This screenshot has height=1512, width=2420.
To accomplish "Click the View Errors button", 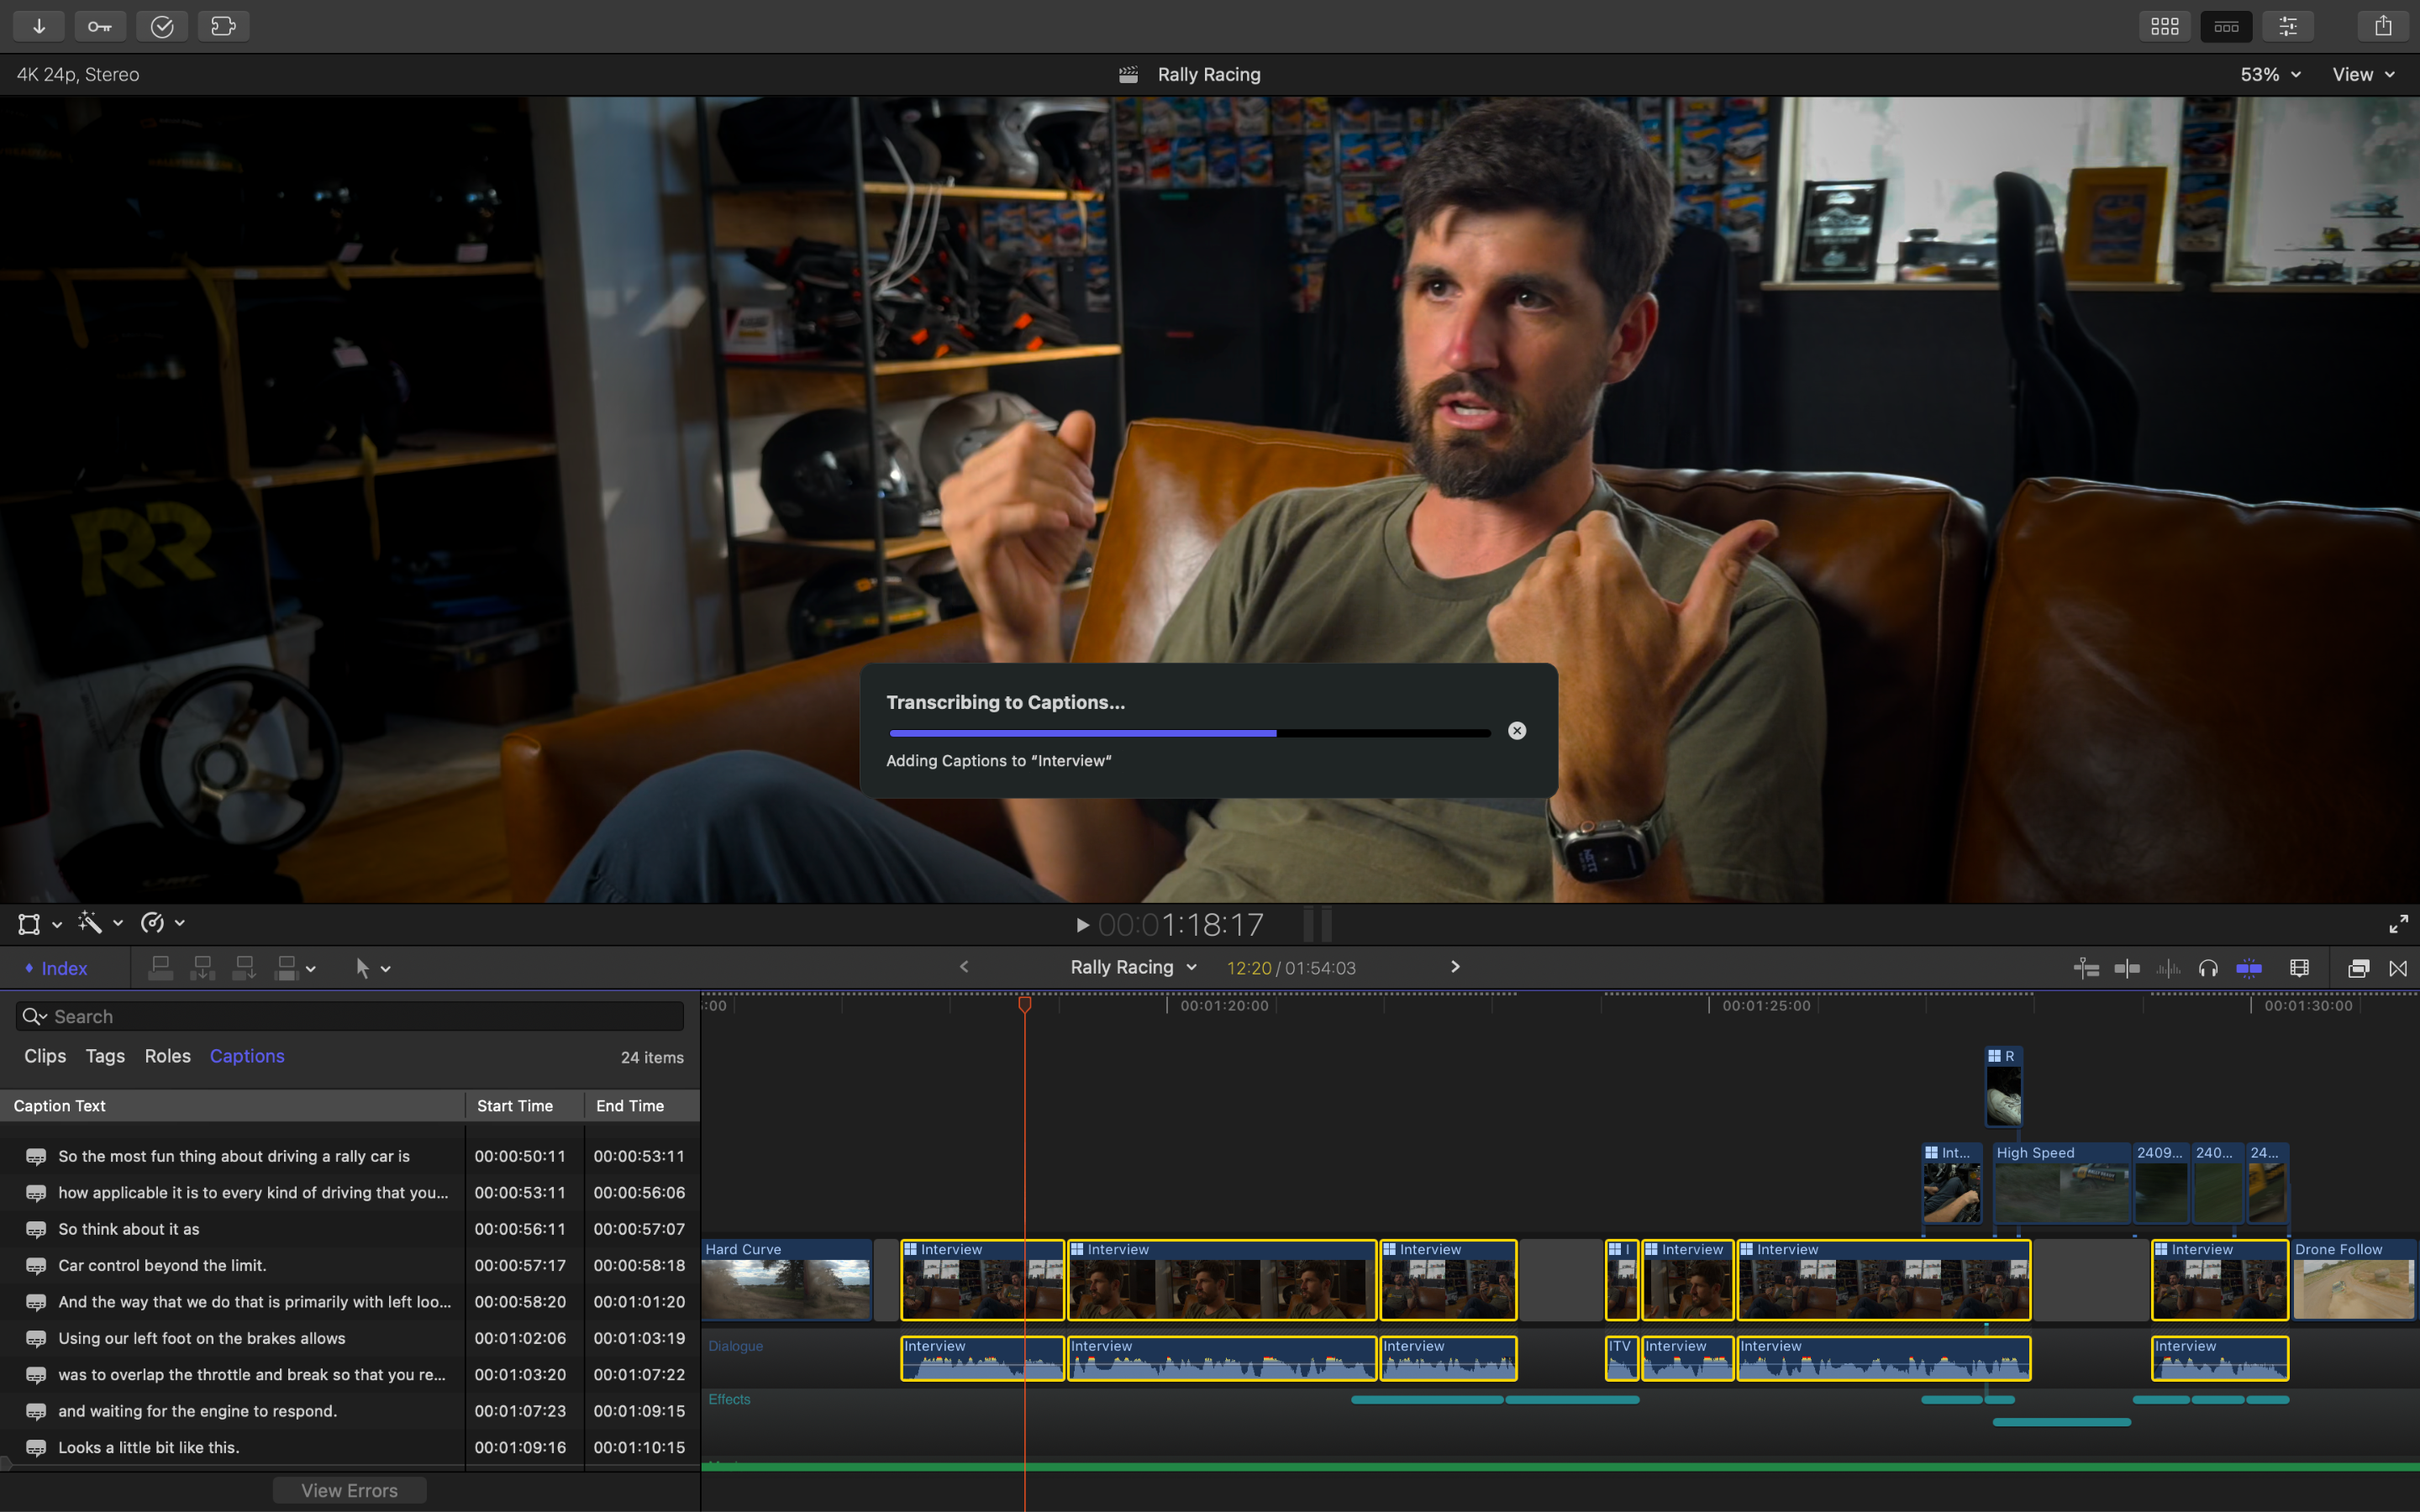I will [x=349, y=1490].
